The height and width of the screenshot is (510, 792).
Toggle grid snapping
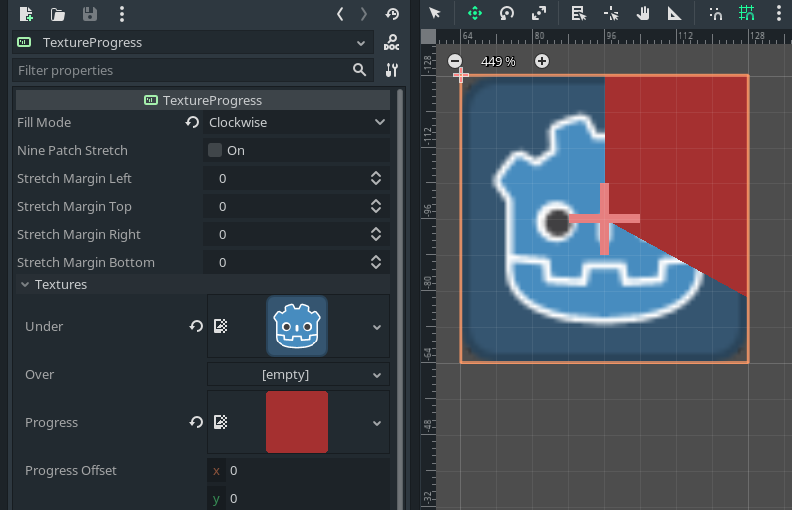pos(747,13)
